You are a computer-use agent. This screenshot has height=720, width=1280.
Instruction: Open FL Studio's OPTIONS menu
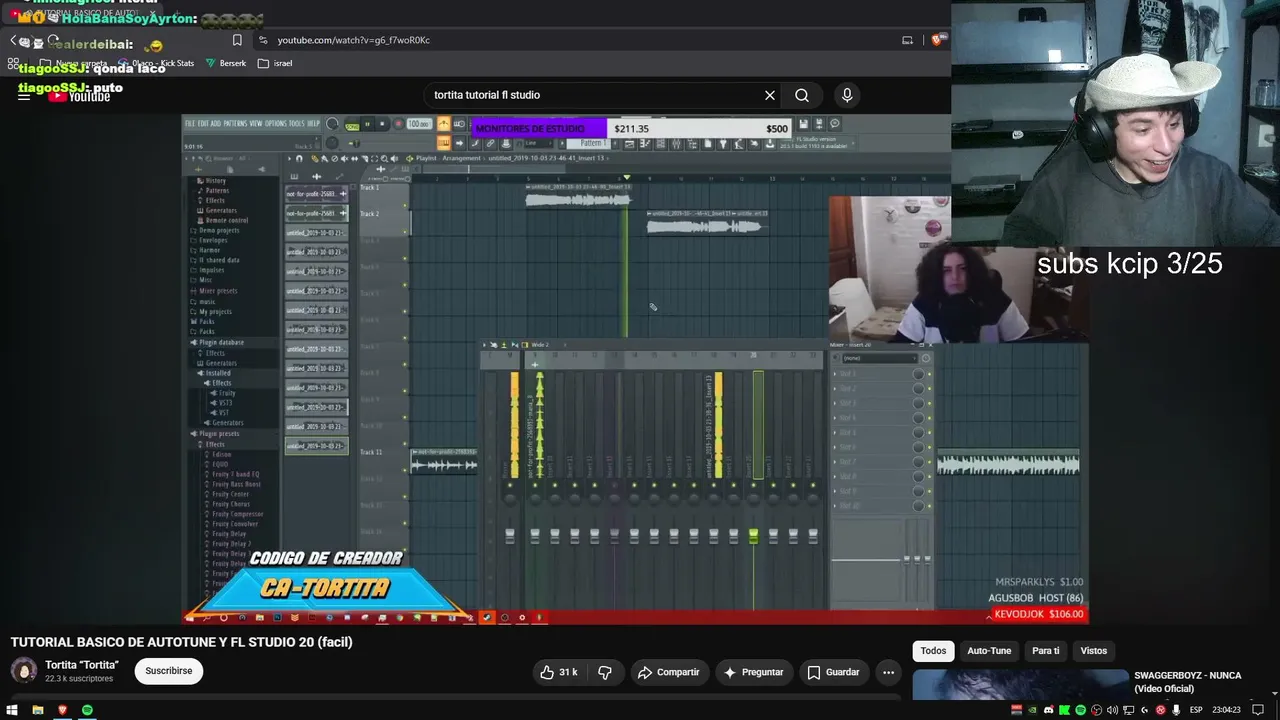(275, 123)
